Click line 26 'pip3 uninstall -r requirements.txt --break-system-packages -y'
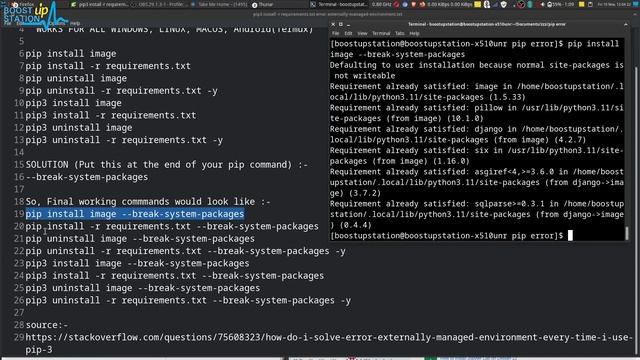Screen dimensions: 640x360 tap(188, 300)
